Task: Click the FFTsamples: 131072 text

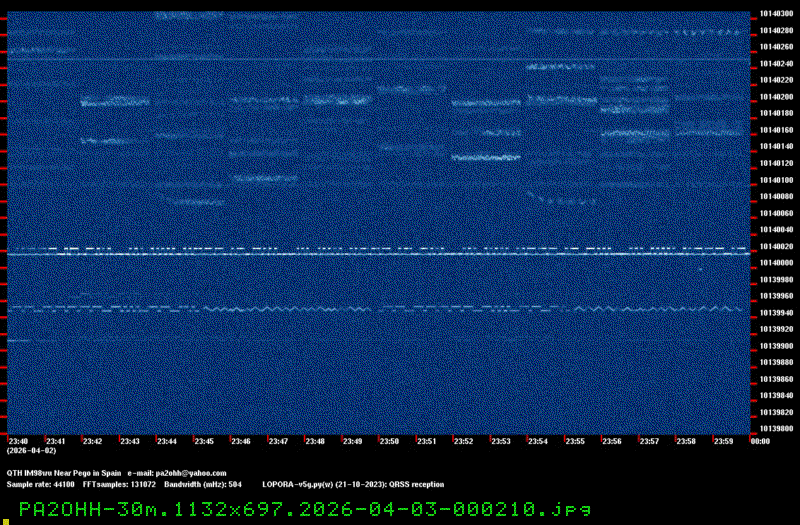Action: (x=119, y=485)
